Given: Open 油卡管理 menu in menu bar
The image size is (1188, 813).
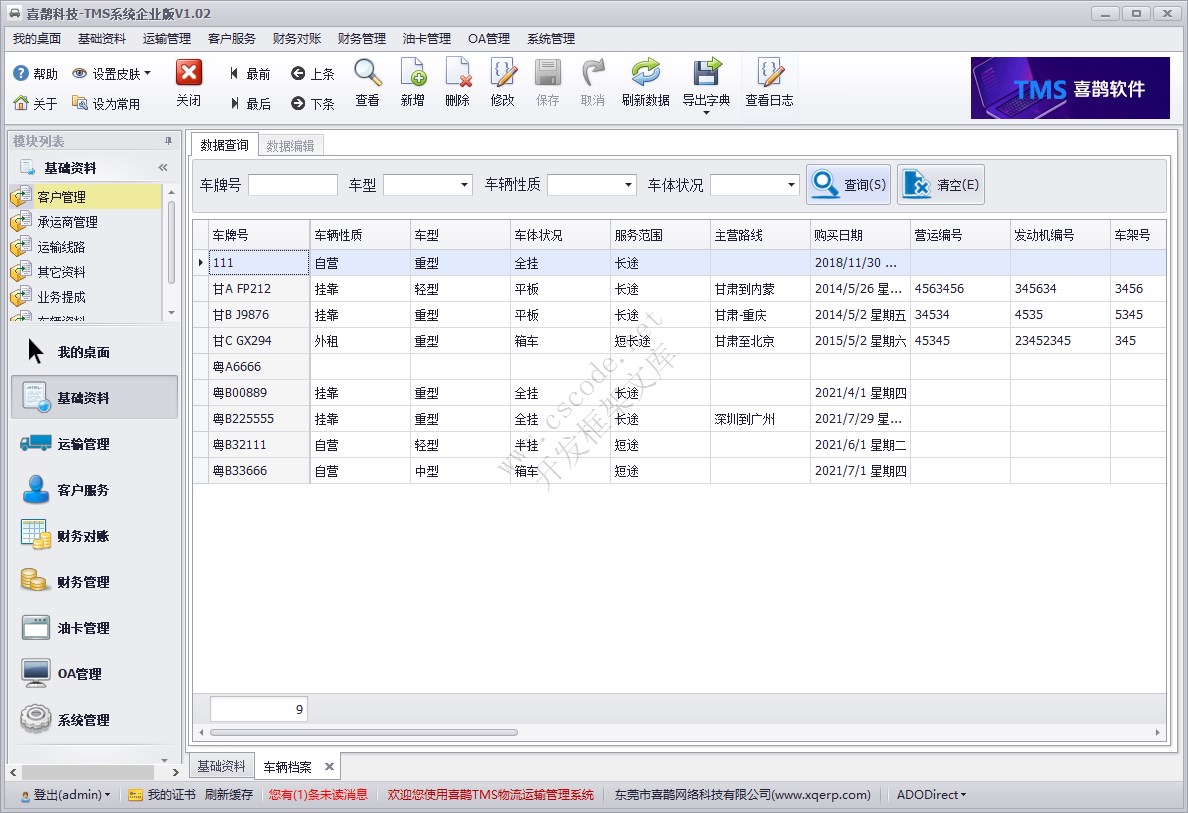Looking at the screenshot, I should 427,39.
